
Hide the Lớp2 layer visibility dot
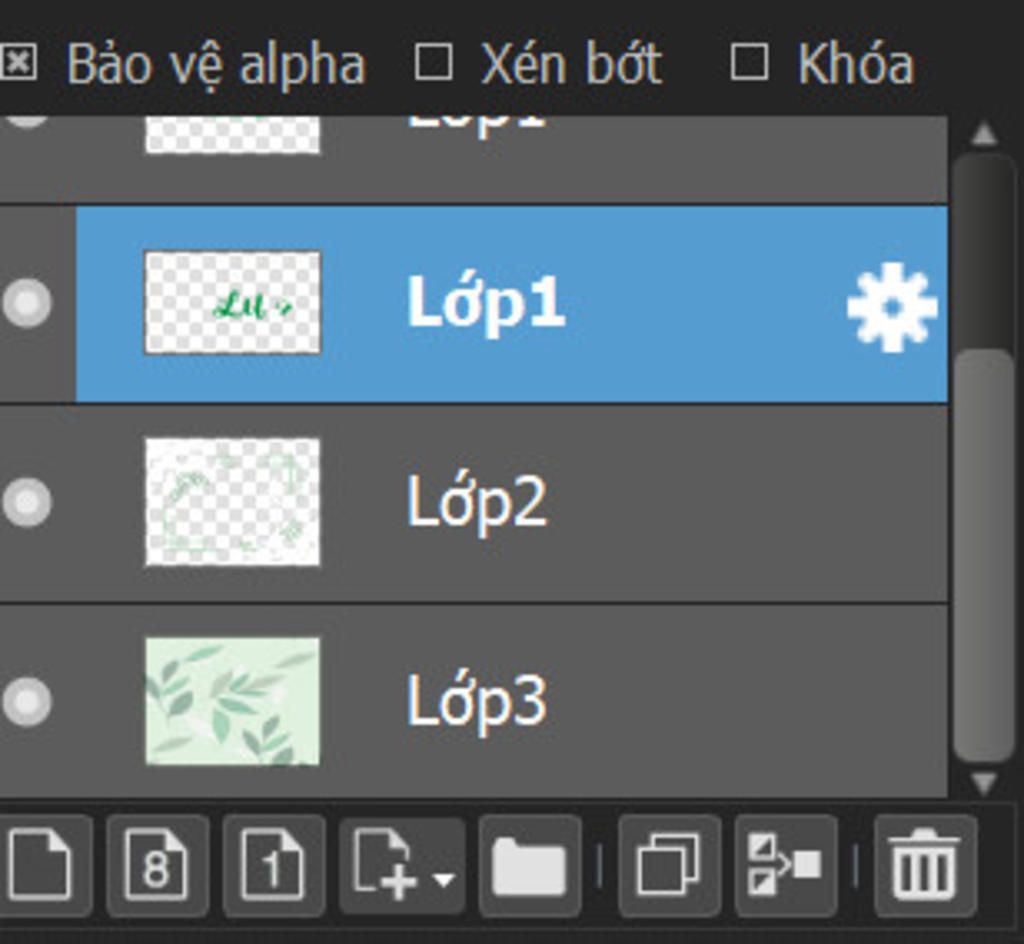click(x=27, y=502)
